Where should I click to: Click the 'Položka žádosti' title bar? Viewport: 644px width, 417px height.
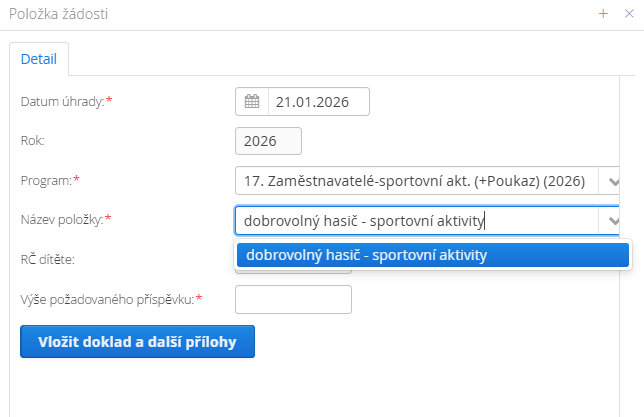(300, 14)
